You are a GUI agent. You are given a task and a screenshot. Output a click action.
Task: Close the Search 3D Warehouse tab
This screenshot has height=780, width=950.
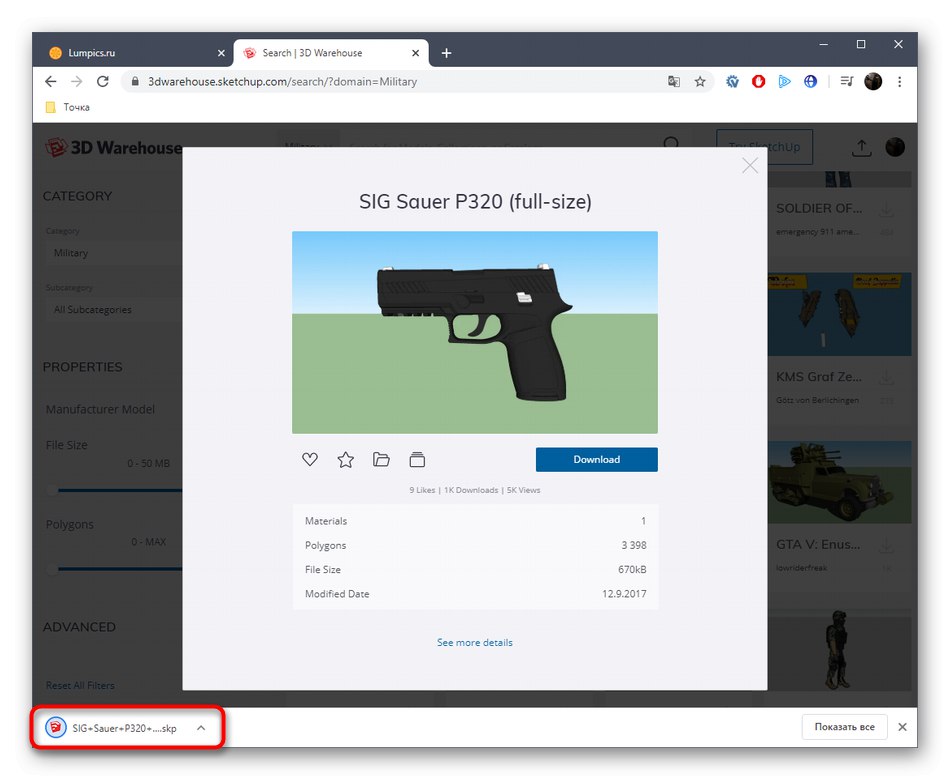click(x=416, y=53)
